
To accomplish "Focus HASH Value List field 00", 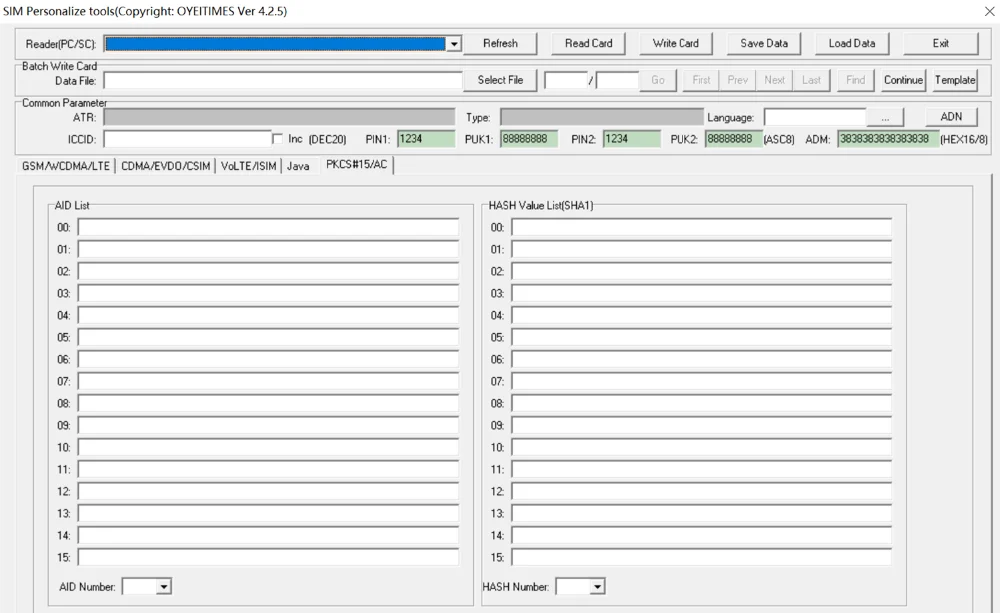I will click(x=702, y=228).
